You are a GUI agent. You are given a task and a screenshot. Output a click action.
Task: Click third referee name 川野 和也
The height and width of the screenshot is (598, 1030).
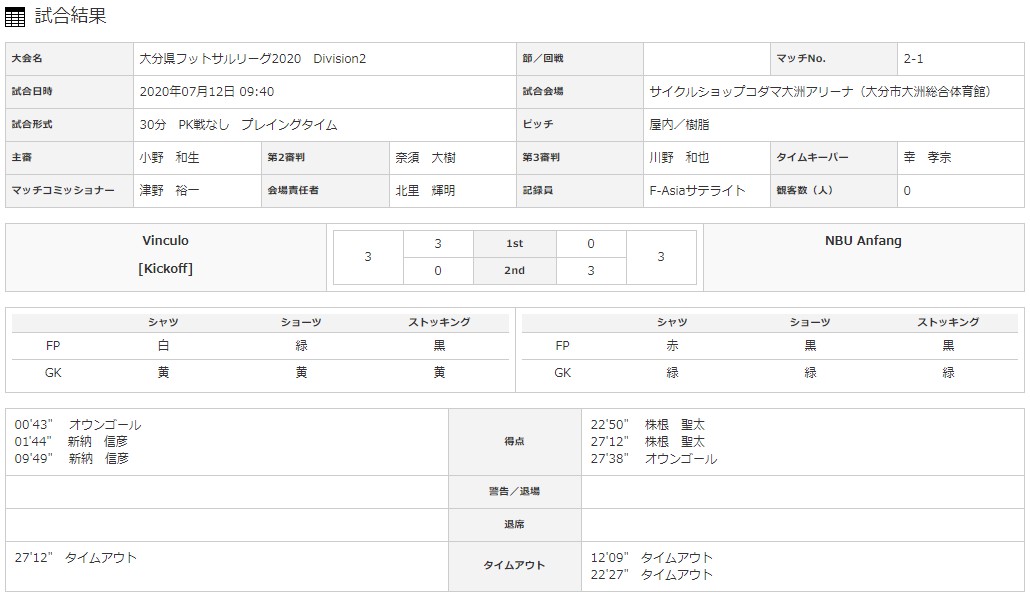point(679,158)
